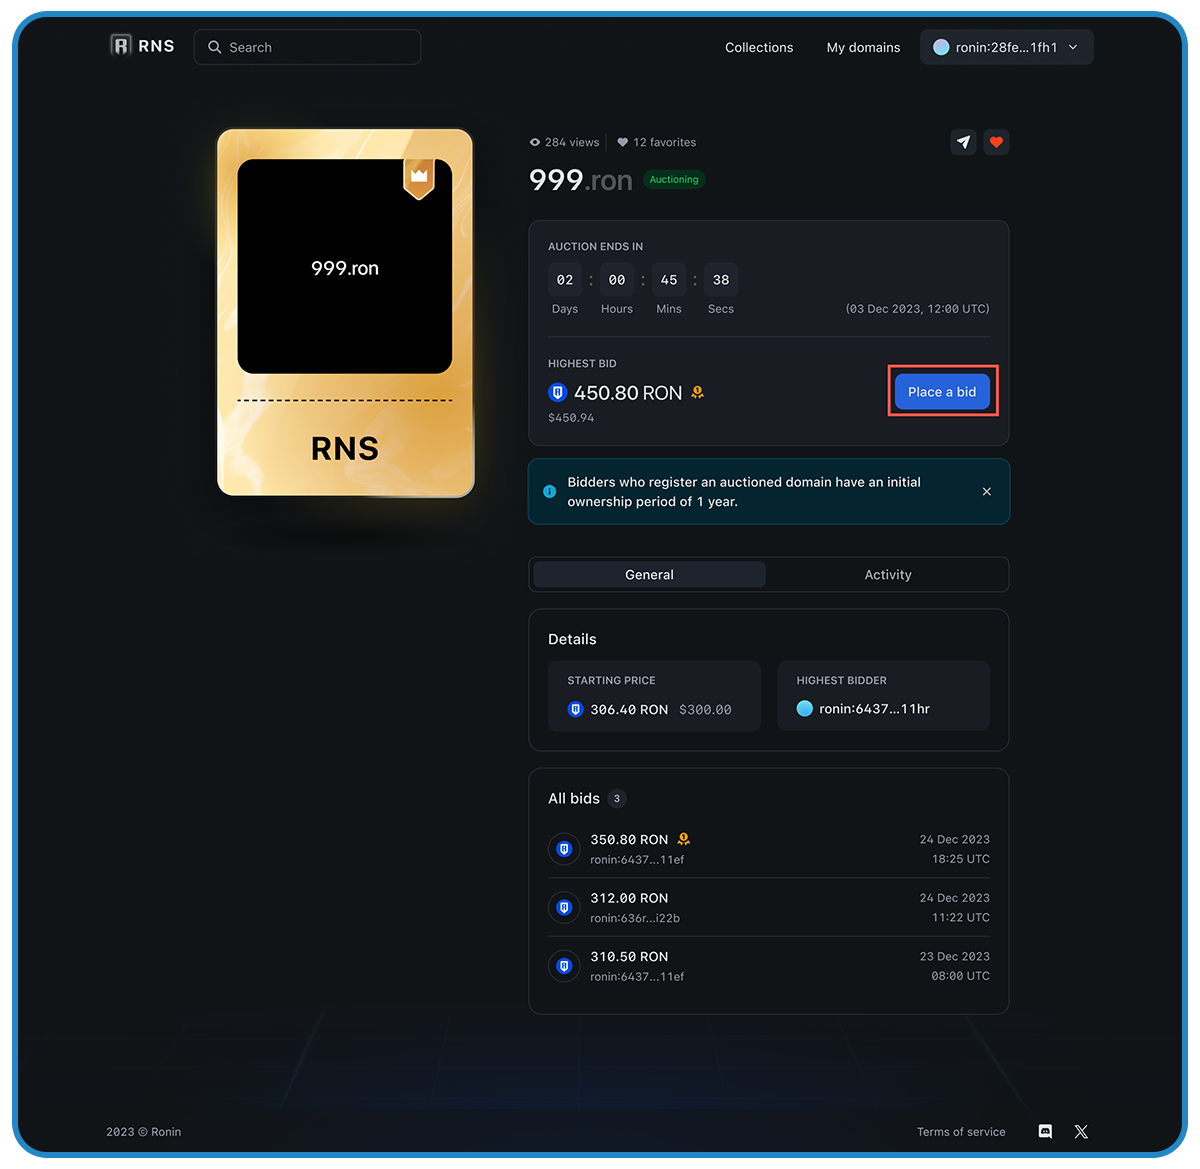The width and height of the screenshot is (1200, 1169).
Task: Click award icon beside 350.80 RON bid
Action: (684, 839)
